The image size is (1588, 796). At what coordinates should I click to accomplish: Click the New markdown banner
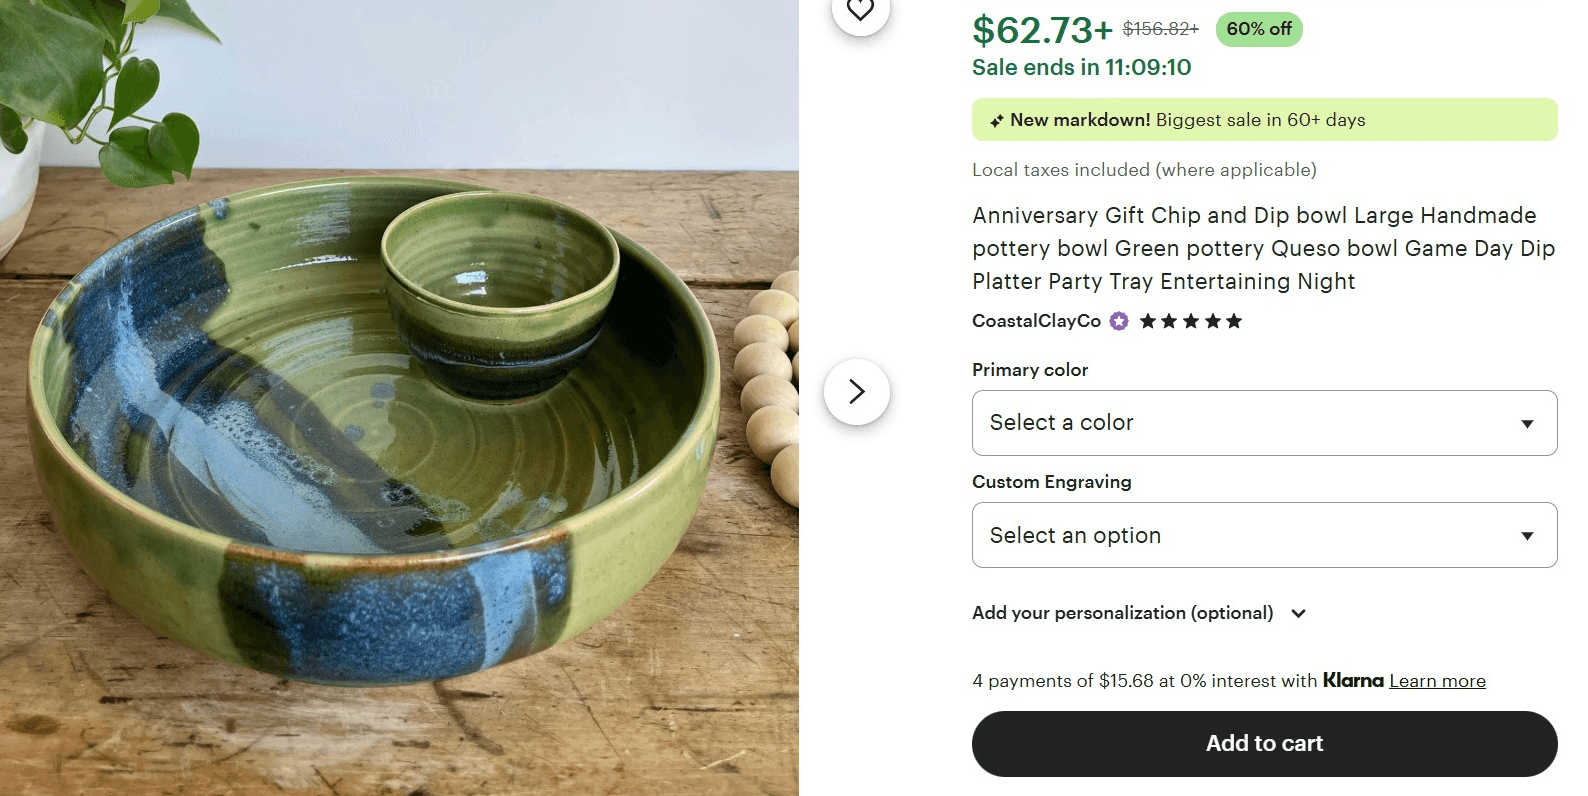pos(1264,120)
